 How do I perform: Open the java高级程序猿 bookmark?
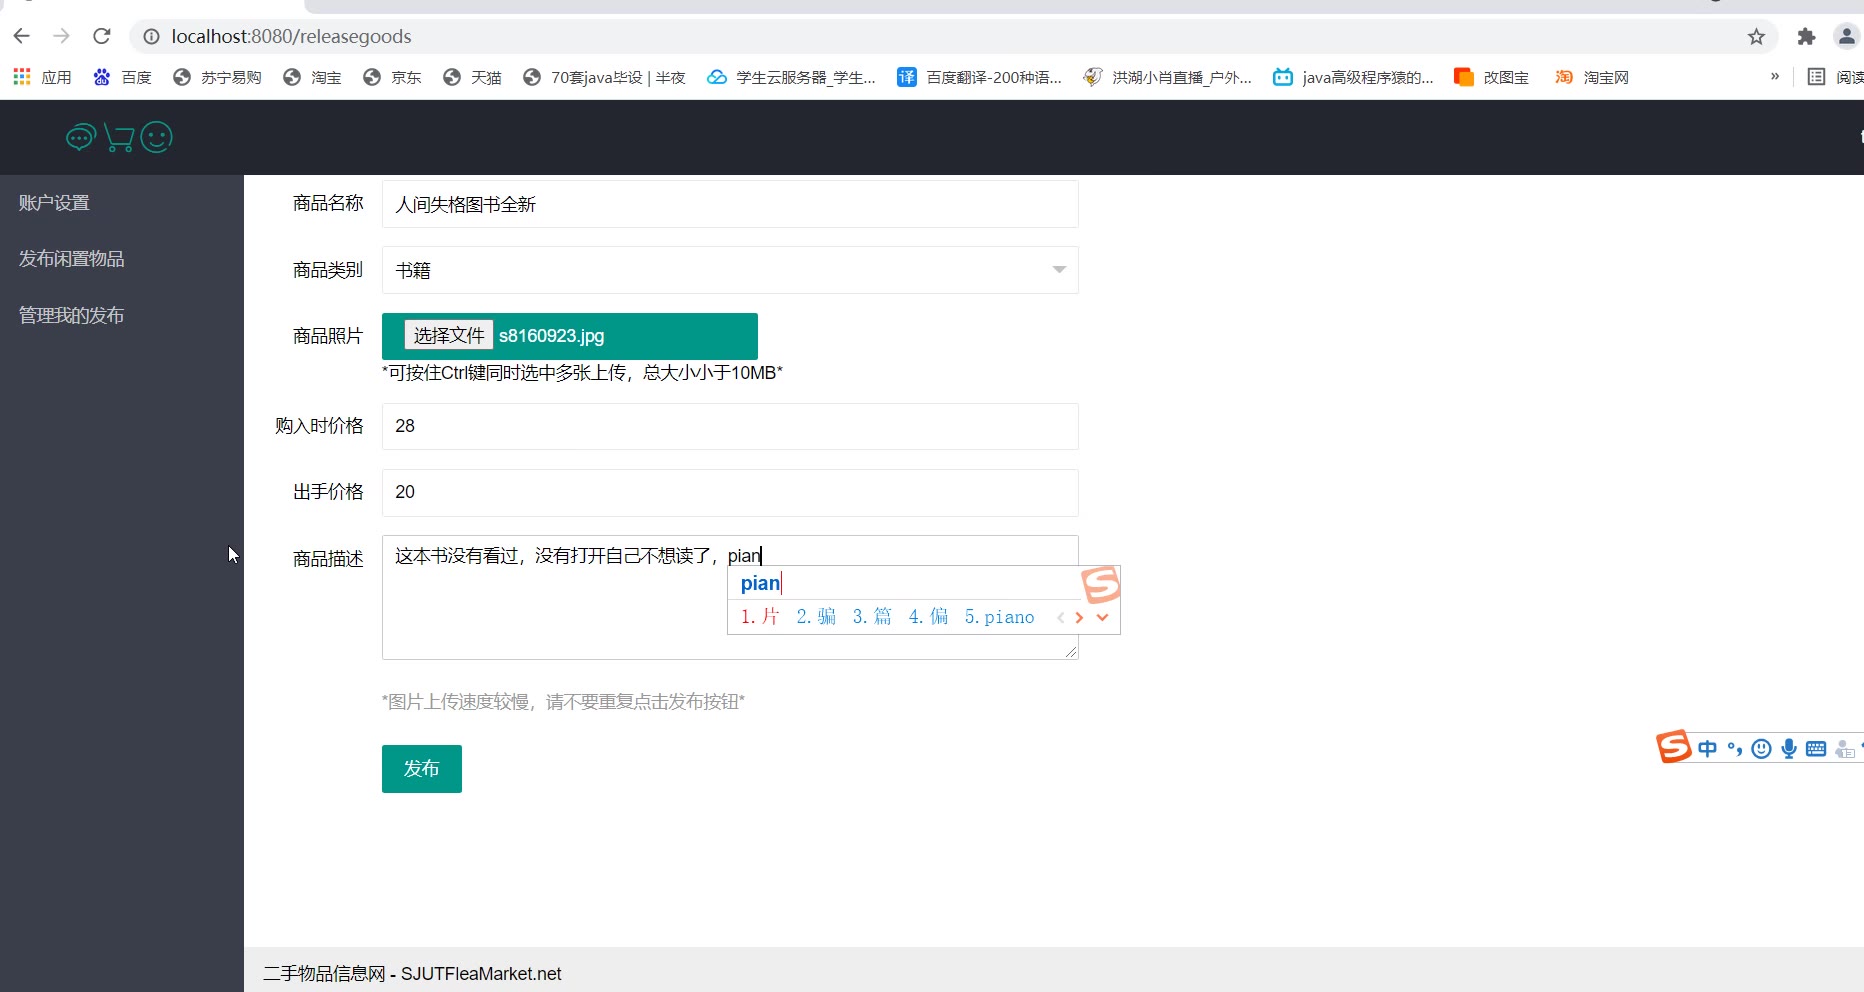1353,77
